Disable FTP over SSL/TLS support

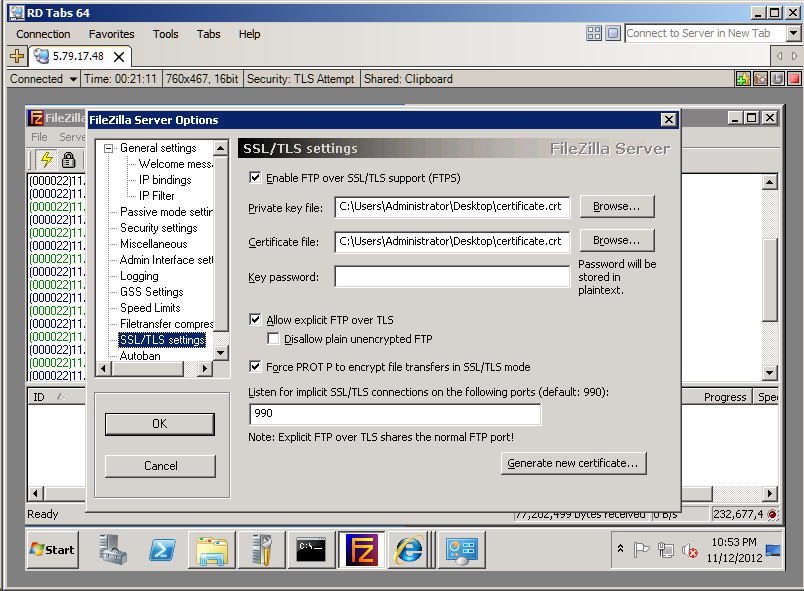pyautogui.click(x=255, y=178)
